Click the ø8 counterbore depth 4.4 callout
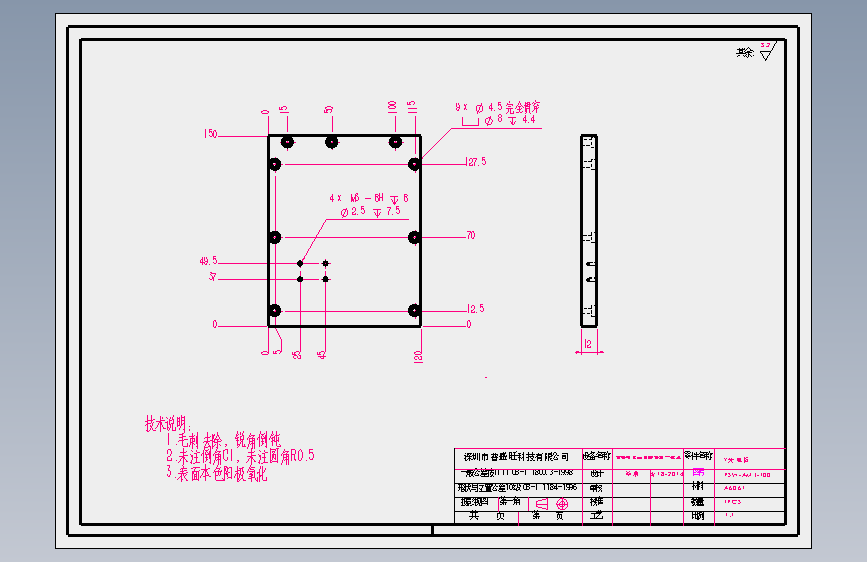This screenshot has height=562, width=867. pos(499,120)
